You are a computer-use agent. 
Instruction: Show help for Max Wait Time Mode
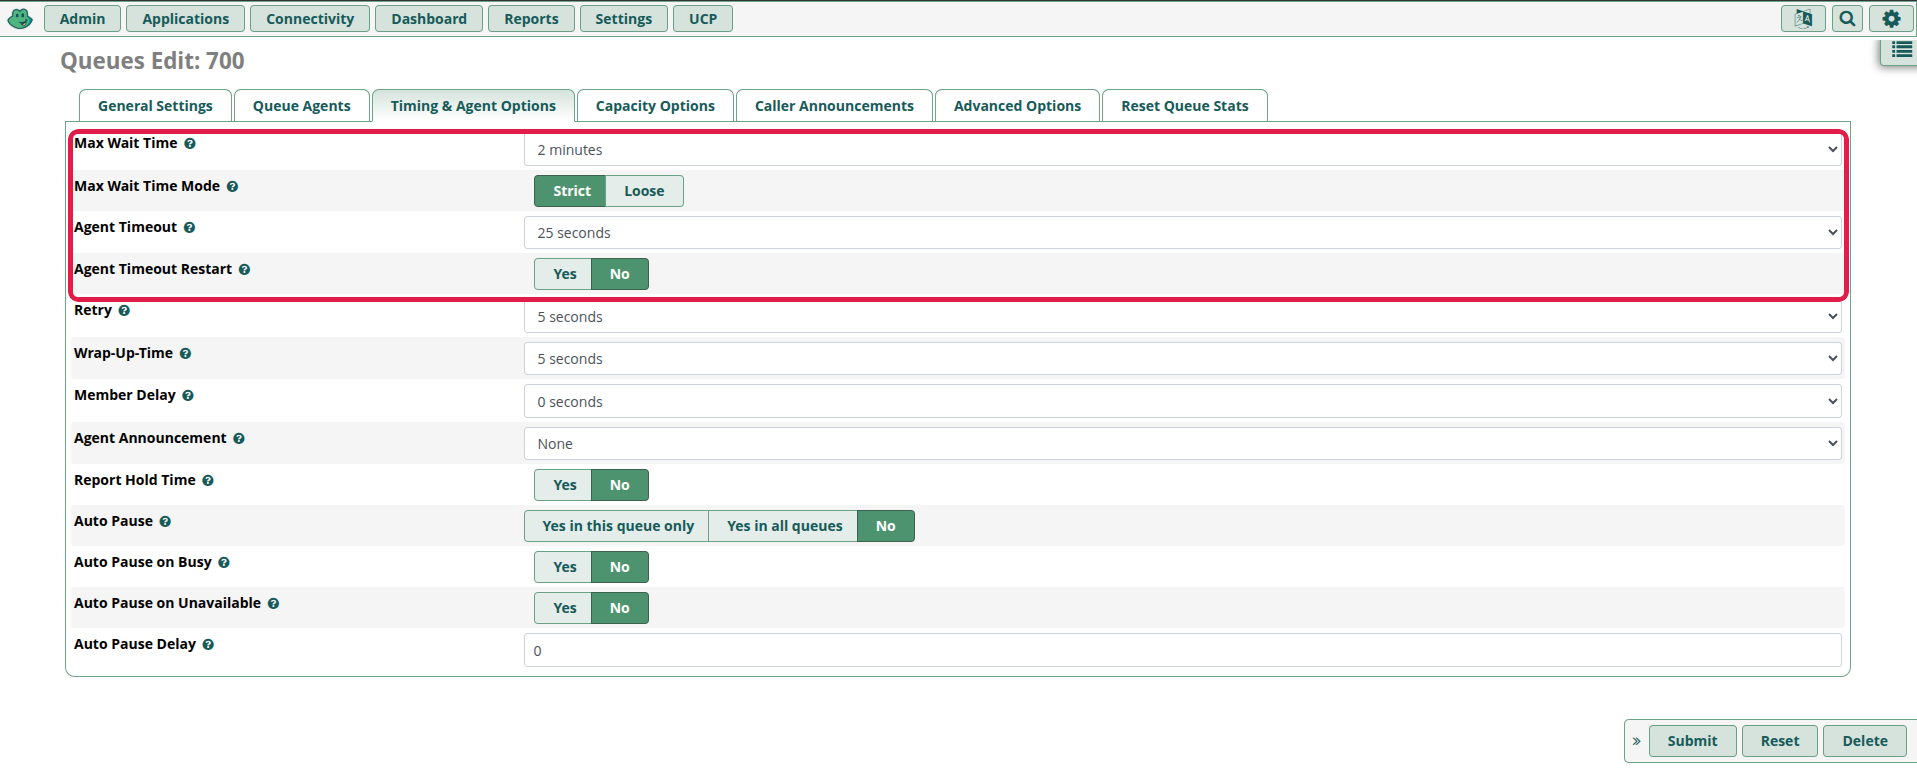tap(232, 187)
